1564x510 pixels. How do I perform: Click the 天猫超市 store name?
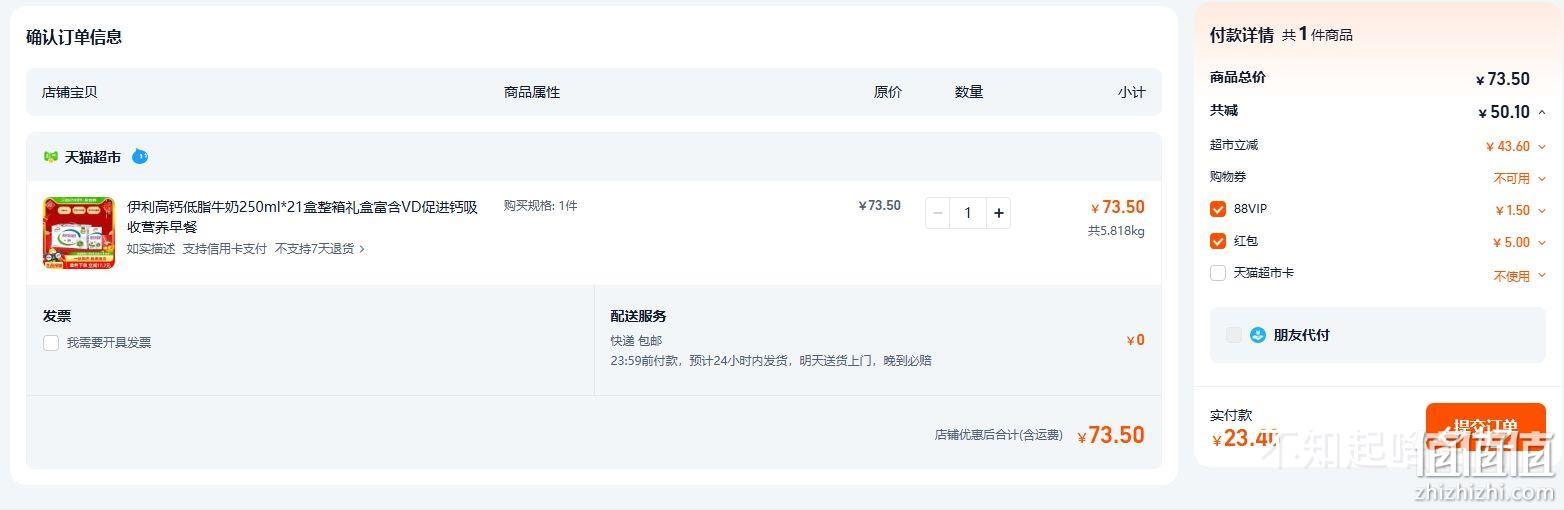(x=93, y=157)
